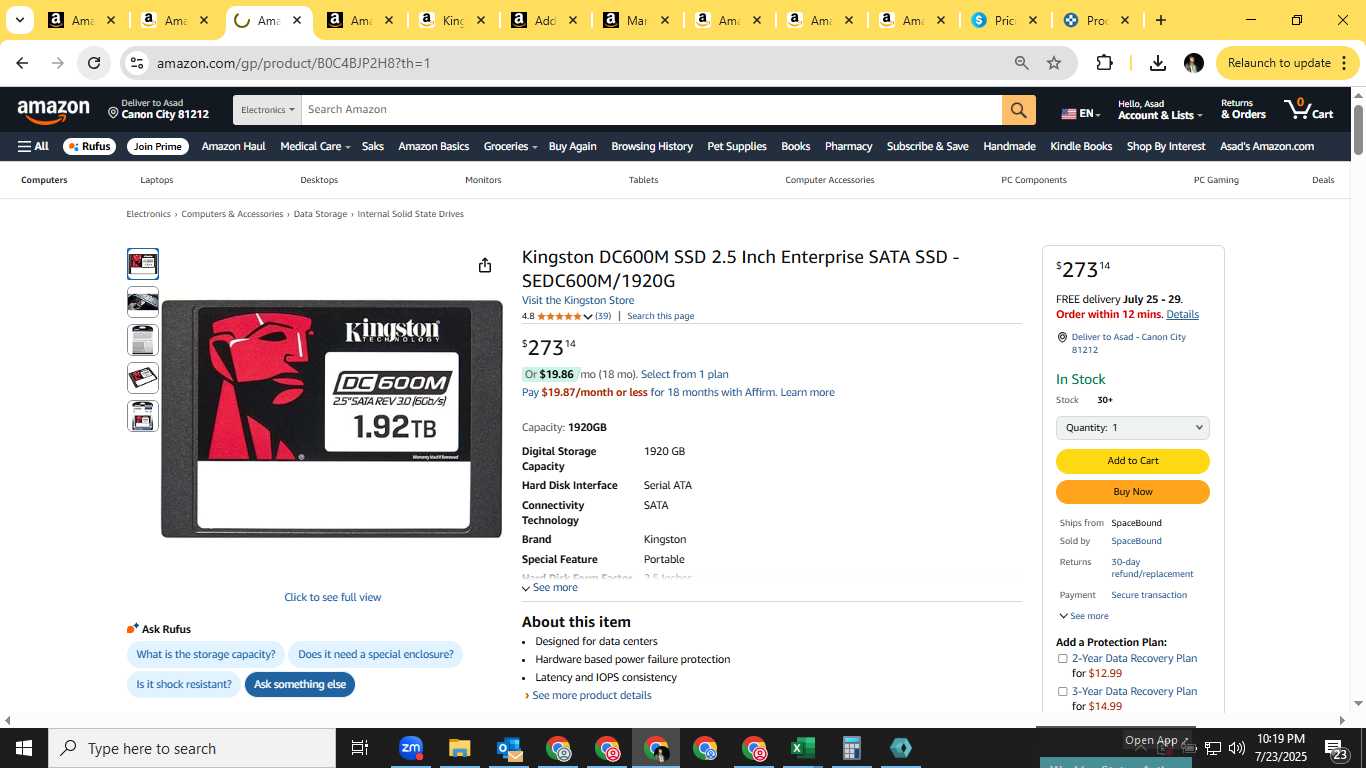
Task: Open the Pharmacy nav item
Action: click(x=848, y=146)
